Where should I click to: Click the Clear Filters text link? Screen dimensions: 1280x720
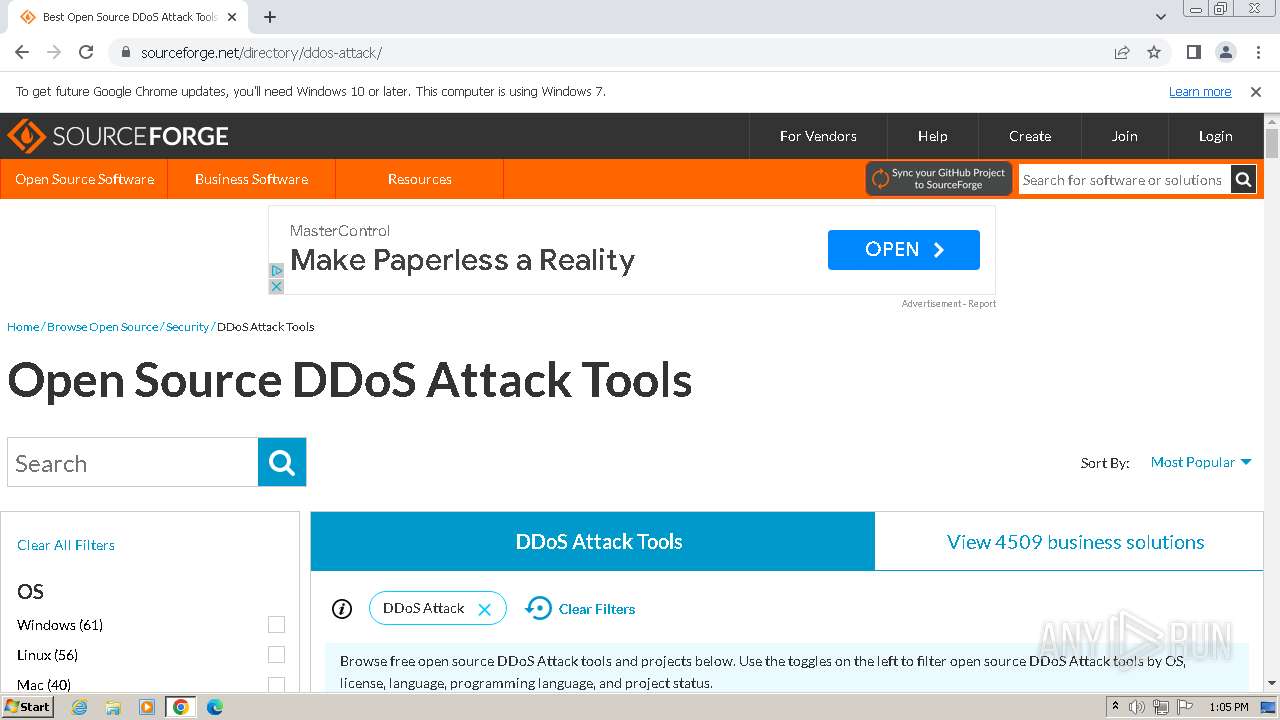click(597, 609)
